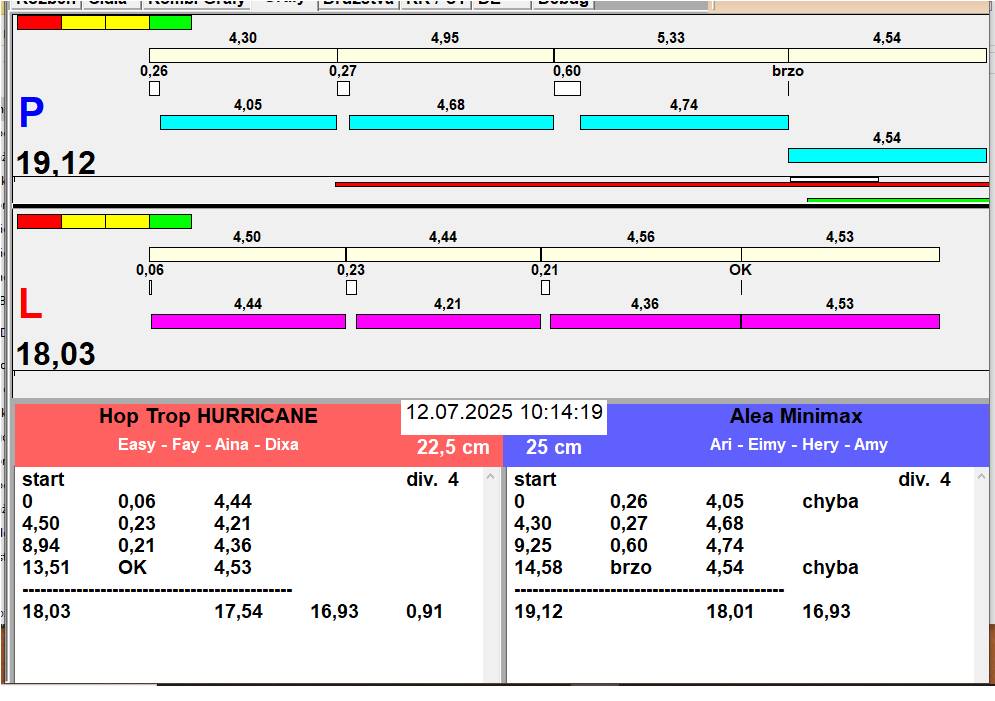Click the 0,26 start box in lane P
Screen dimensions: 995x701
(154, 88)
